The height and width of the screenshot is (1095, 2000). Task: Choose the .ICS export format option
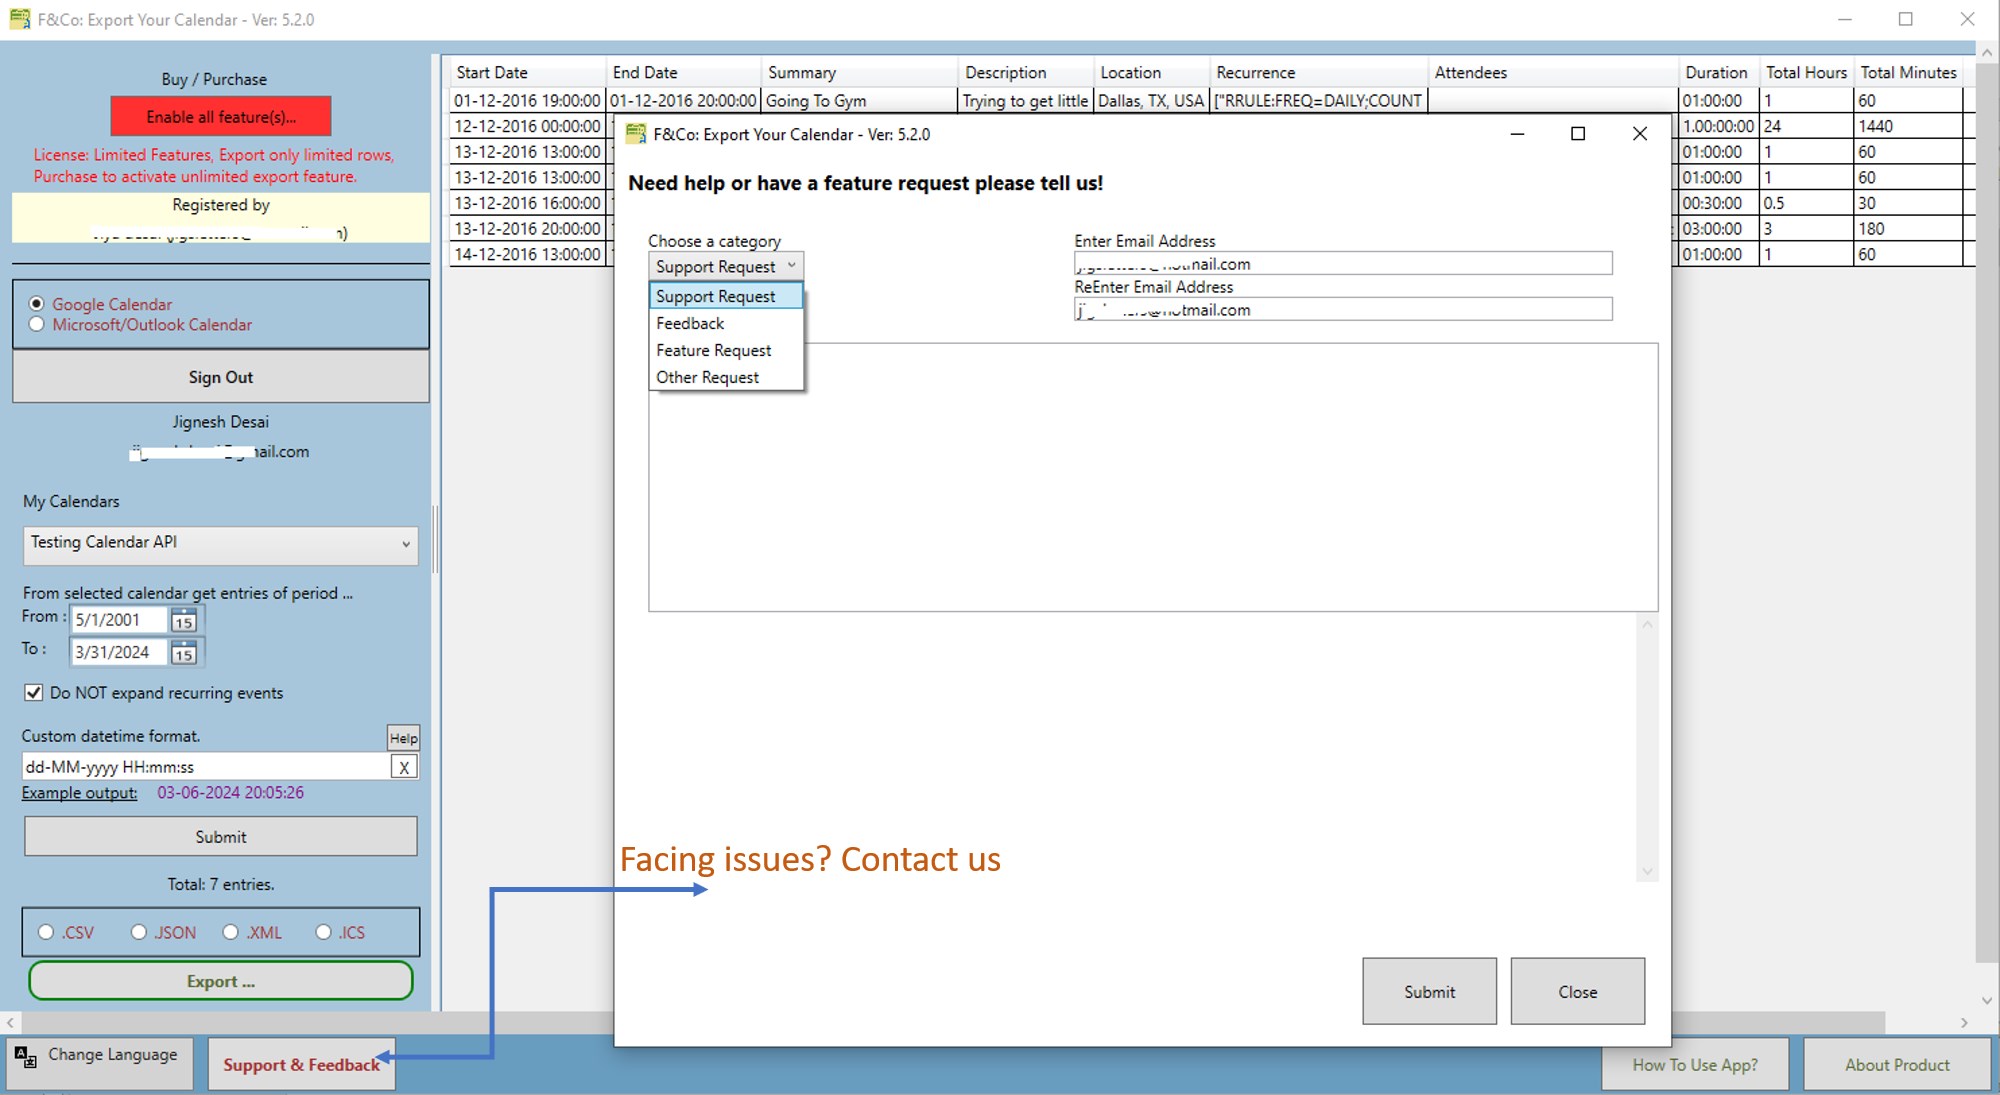323,932
